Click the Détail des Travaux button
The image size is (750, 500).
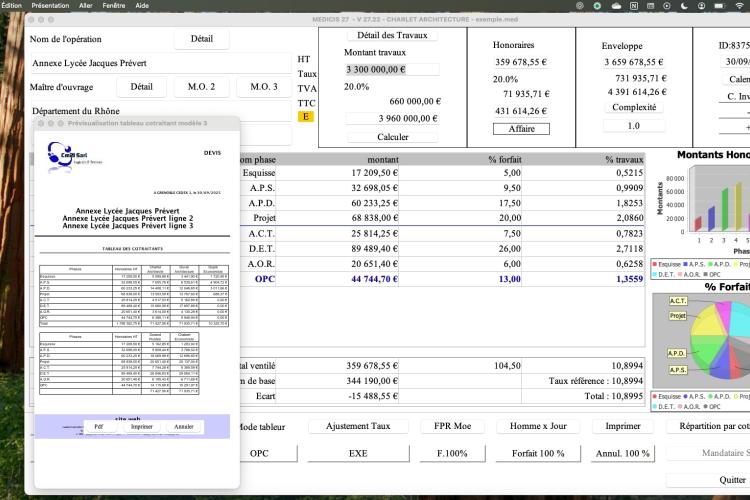click(x=392, y=35)
